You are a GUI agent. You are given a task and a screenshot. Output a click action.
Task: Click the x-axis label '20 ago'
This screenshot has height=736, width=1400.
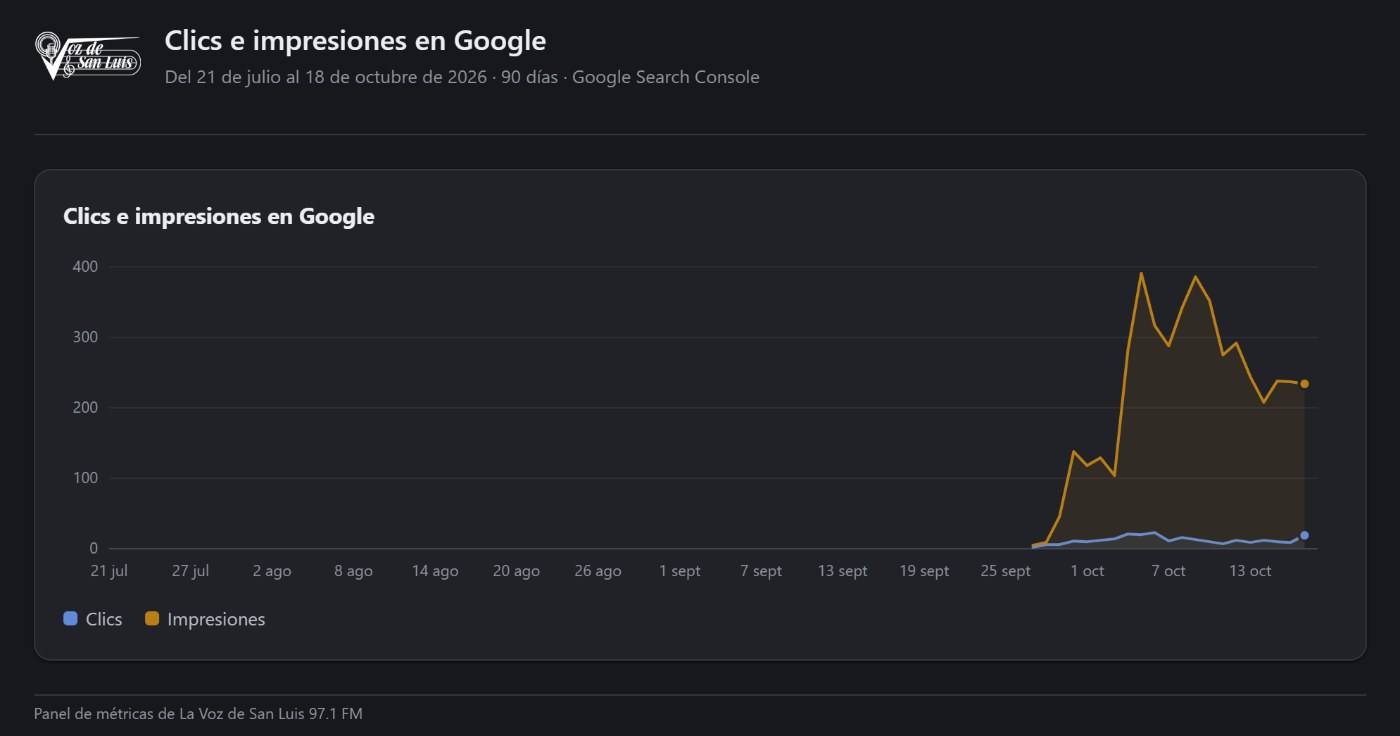click(516, 571)
